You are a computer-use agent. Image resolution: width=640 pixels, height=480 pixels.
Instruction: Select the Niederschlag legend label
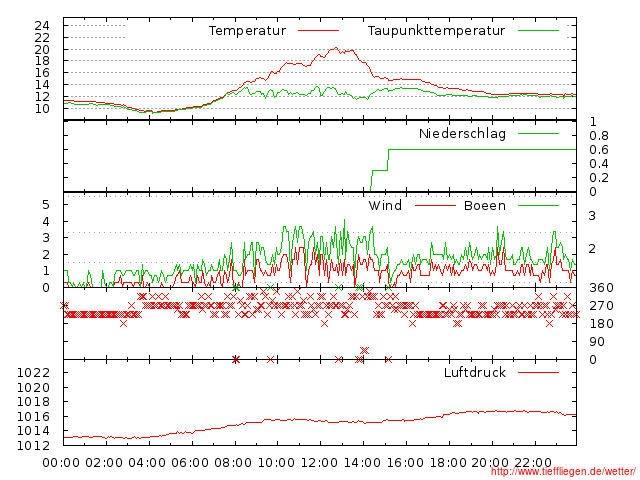(x=462, y=133)
